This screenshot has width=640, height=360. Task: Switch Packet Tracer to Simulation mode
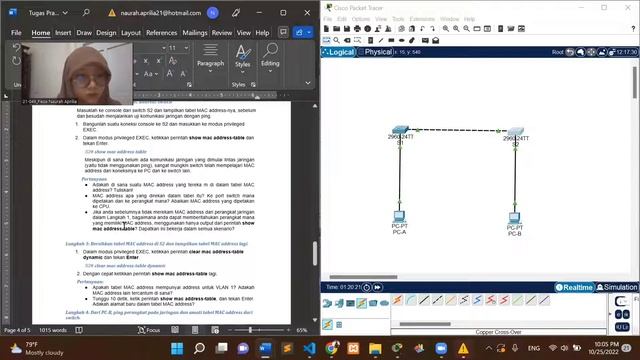click(x=617, y=287)
